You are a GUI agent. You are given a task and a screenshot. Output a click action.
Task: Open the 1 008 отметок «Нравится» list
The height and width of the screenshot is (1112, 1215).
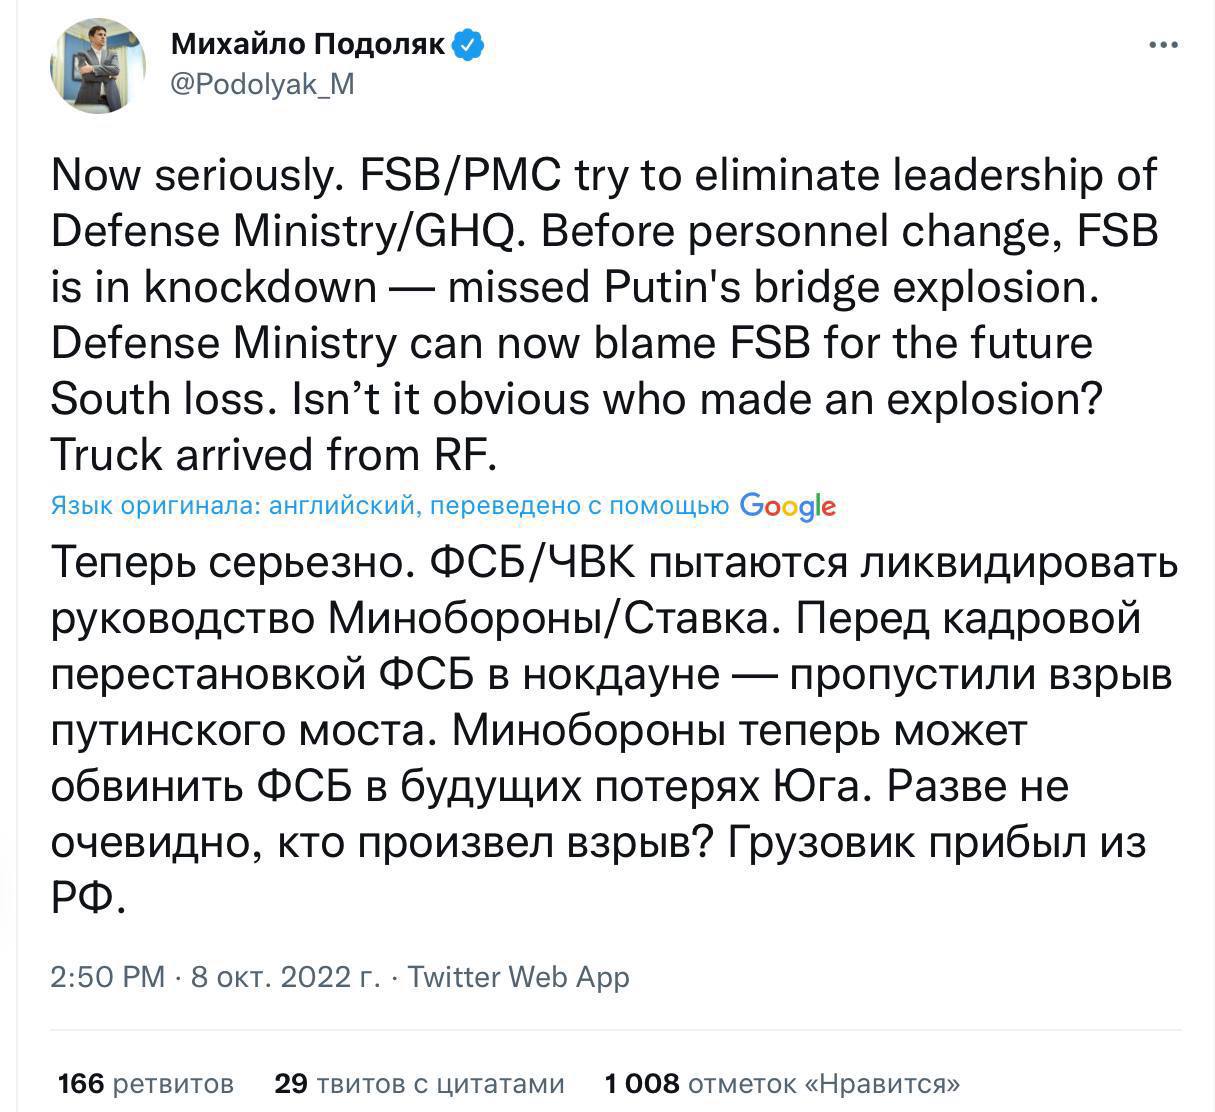pos(782,1083)
